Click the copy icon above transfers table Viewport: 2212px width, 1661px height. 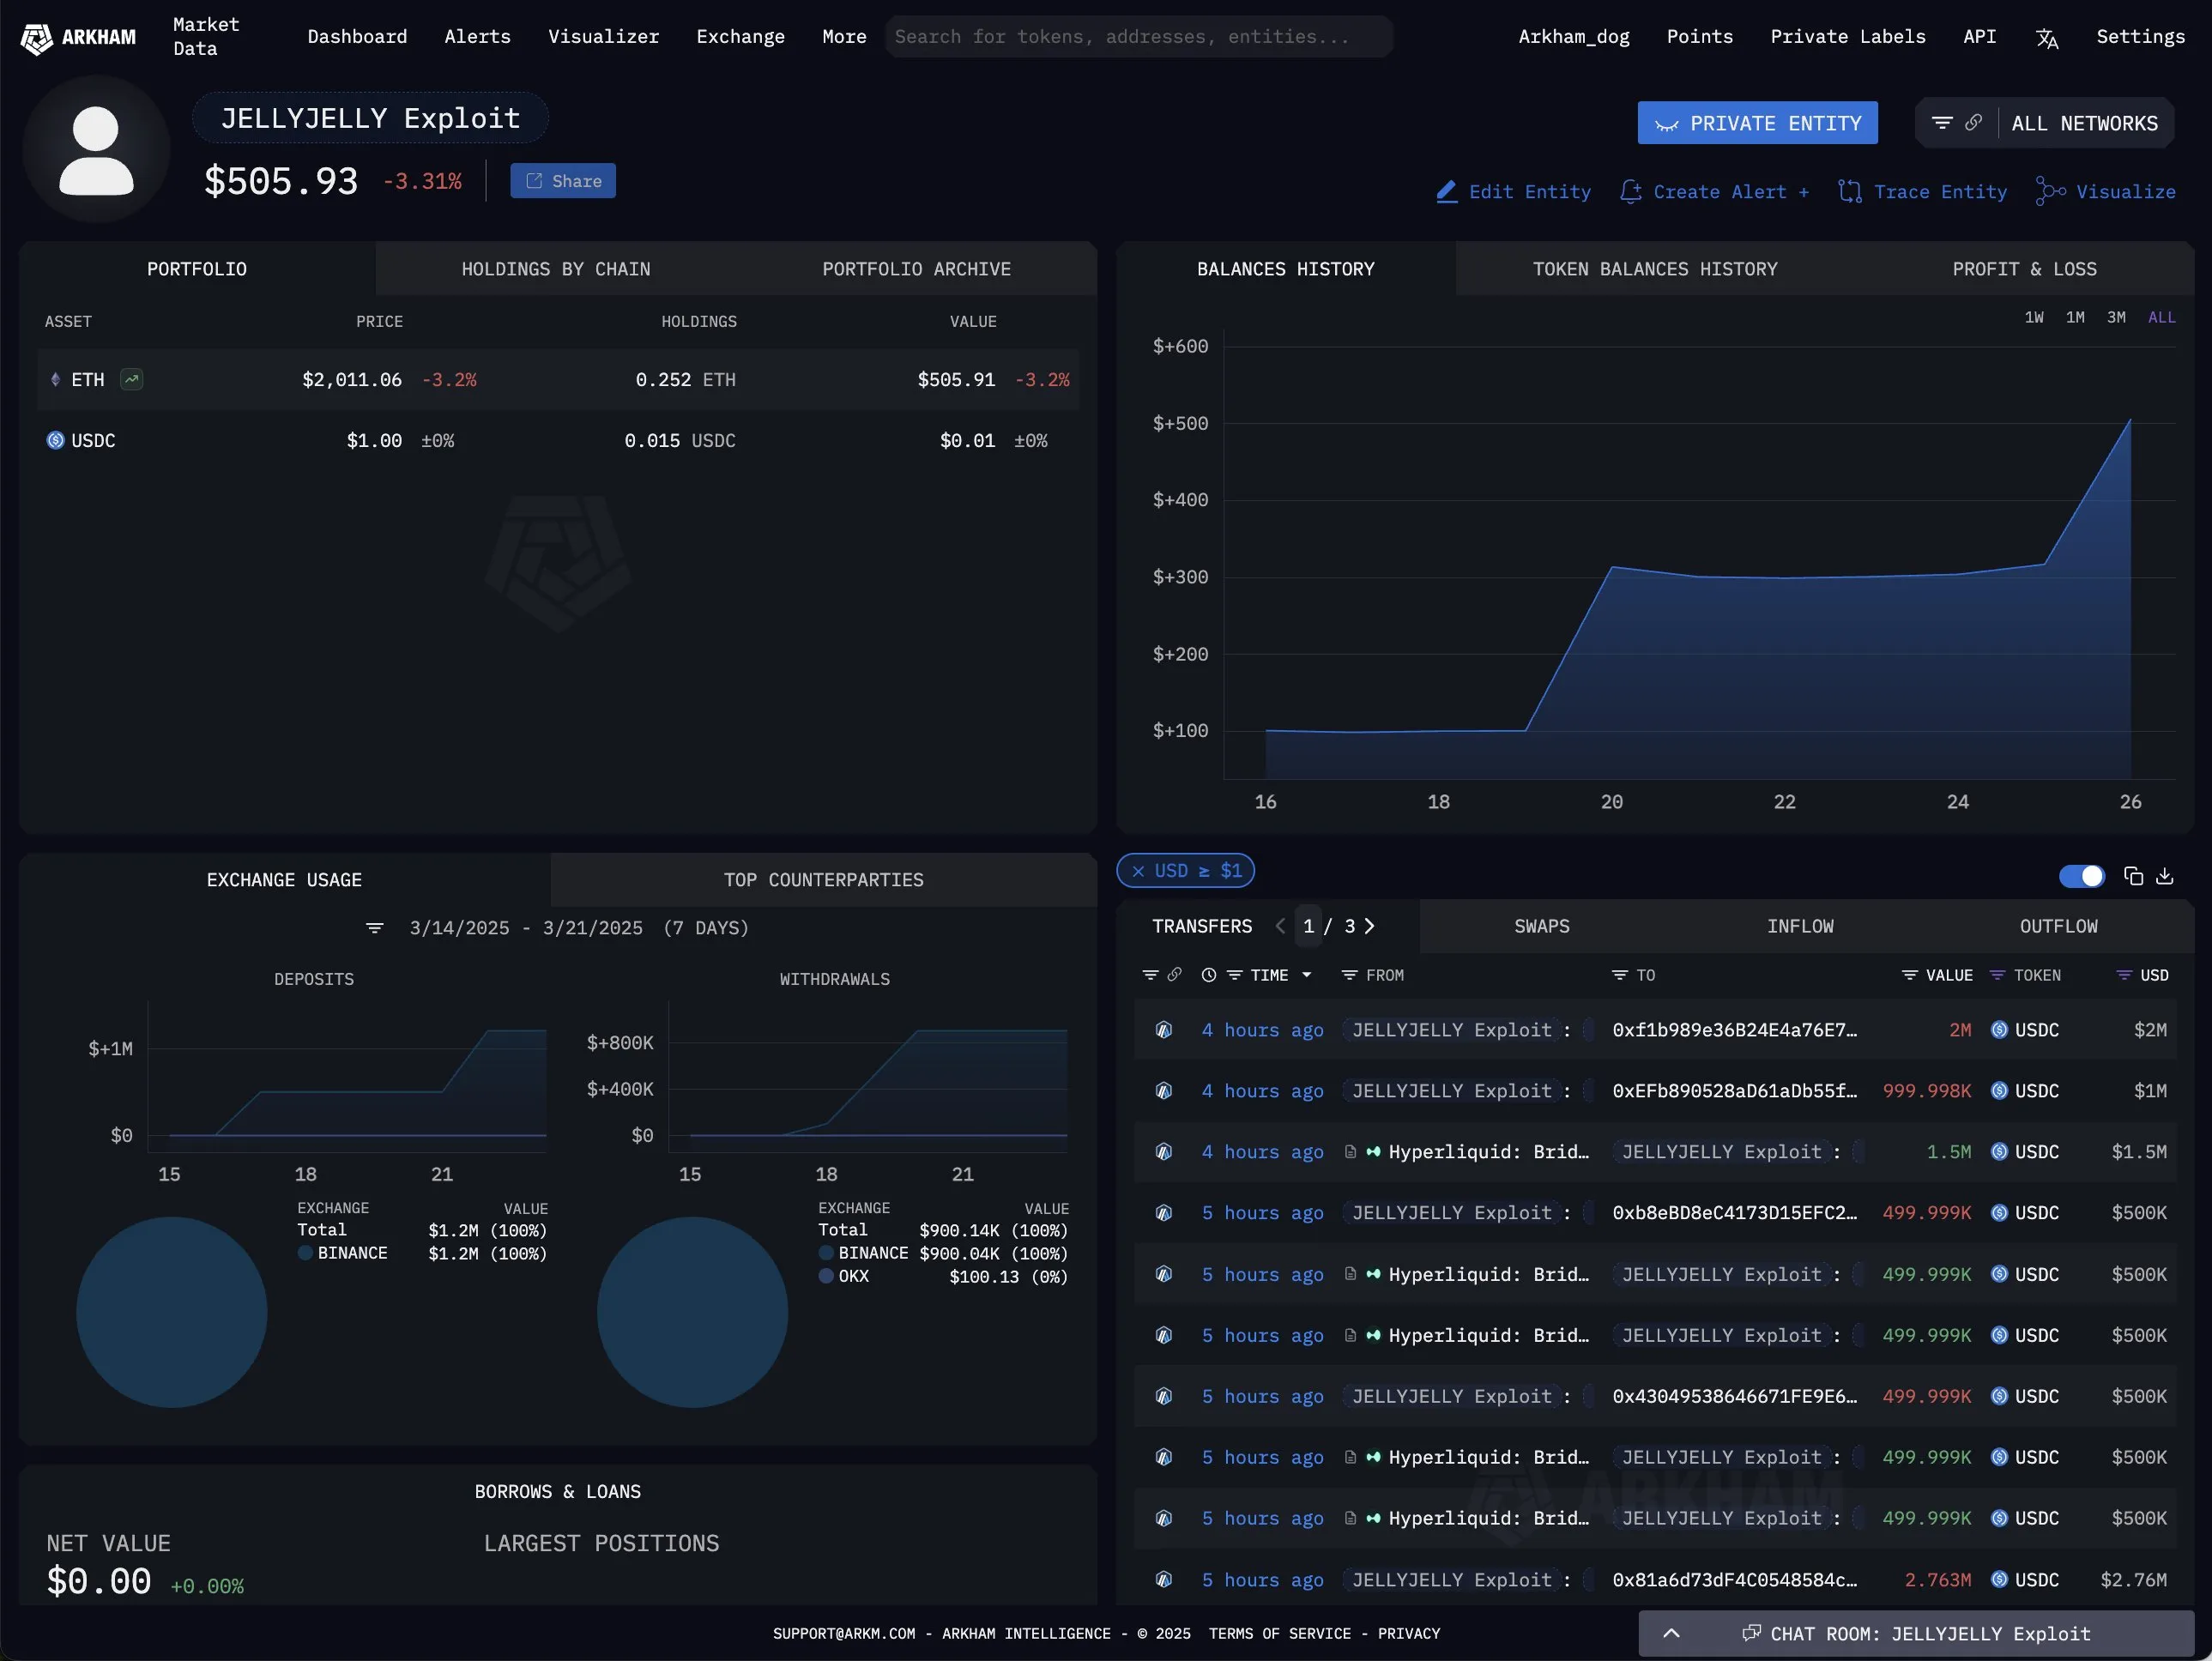tap(2133, 876)
